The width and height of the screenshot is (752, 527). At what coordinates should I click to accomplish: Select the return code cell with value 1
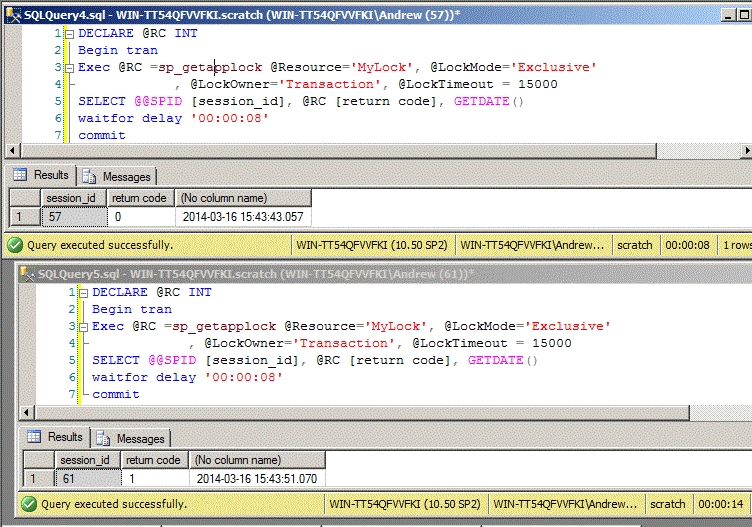tap(155, 479)
